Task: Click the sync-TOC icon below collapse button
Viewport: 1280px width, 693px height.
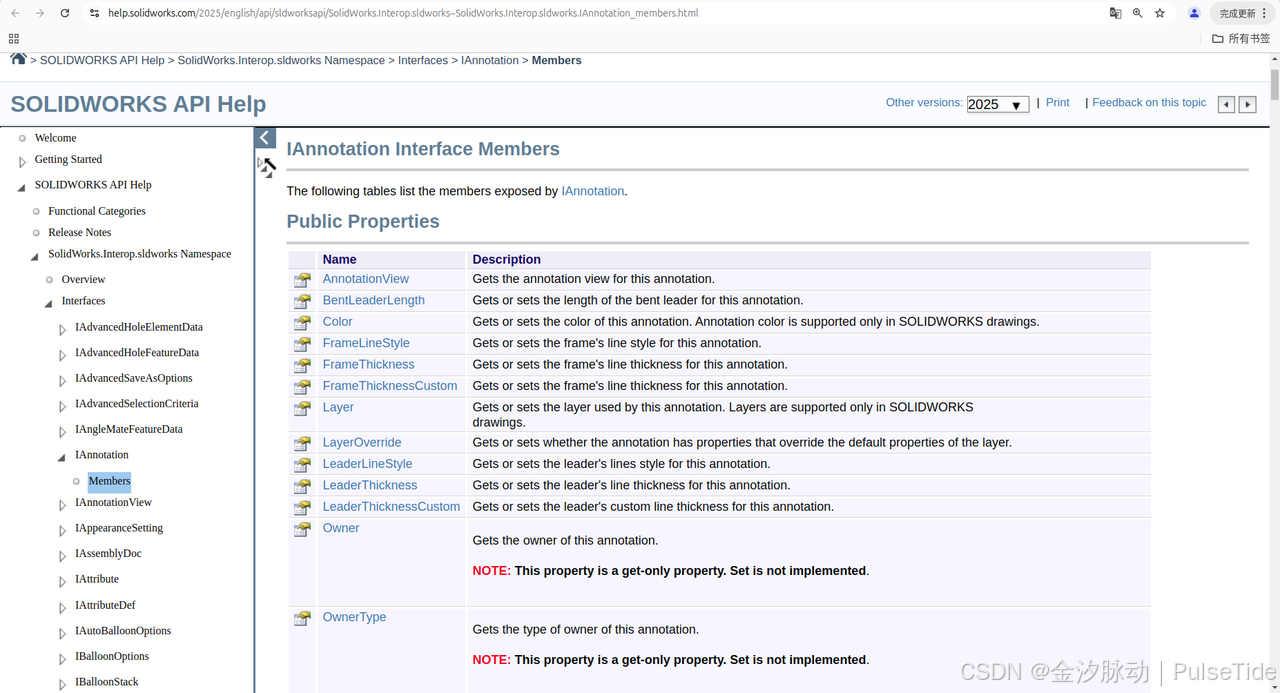Action: click(x=266, y=166)
